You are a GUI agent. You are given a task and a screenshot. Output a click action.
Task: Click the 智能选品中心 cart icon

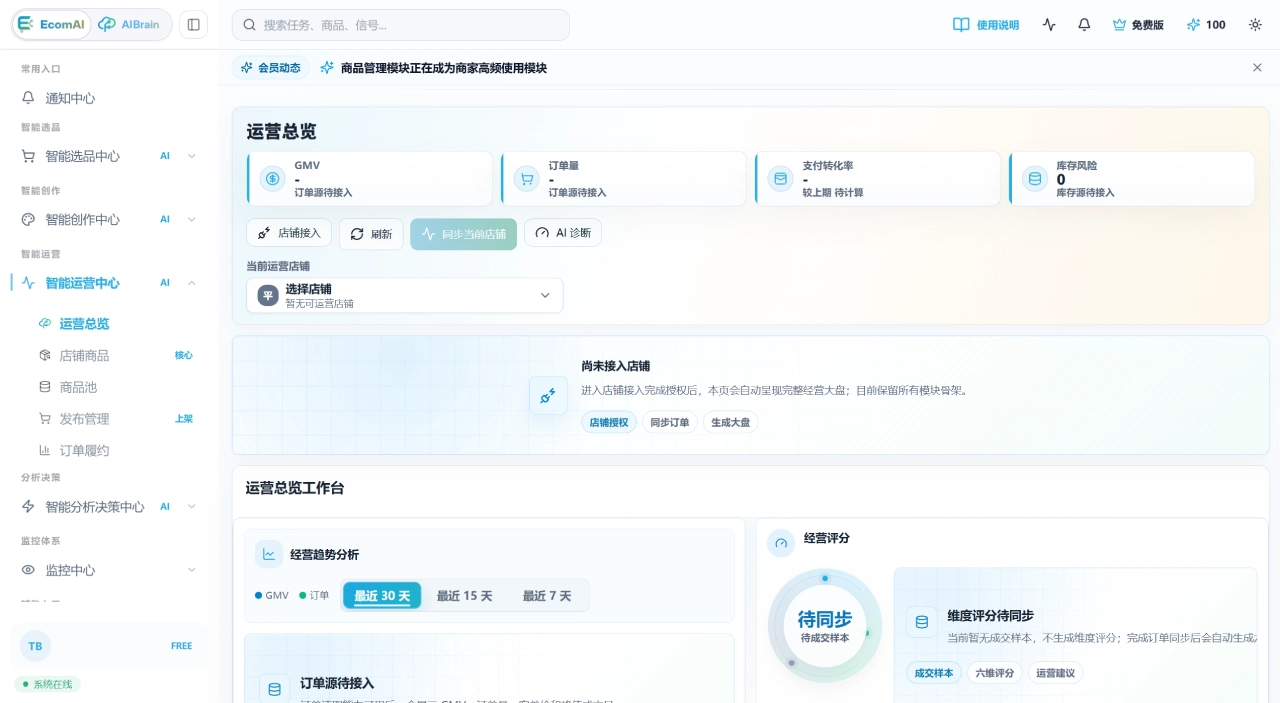pos(28,156)
